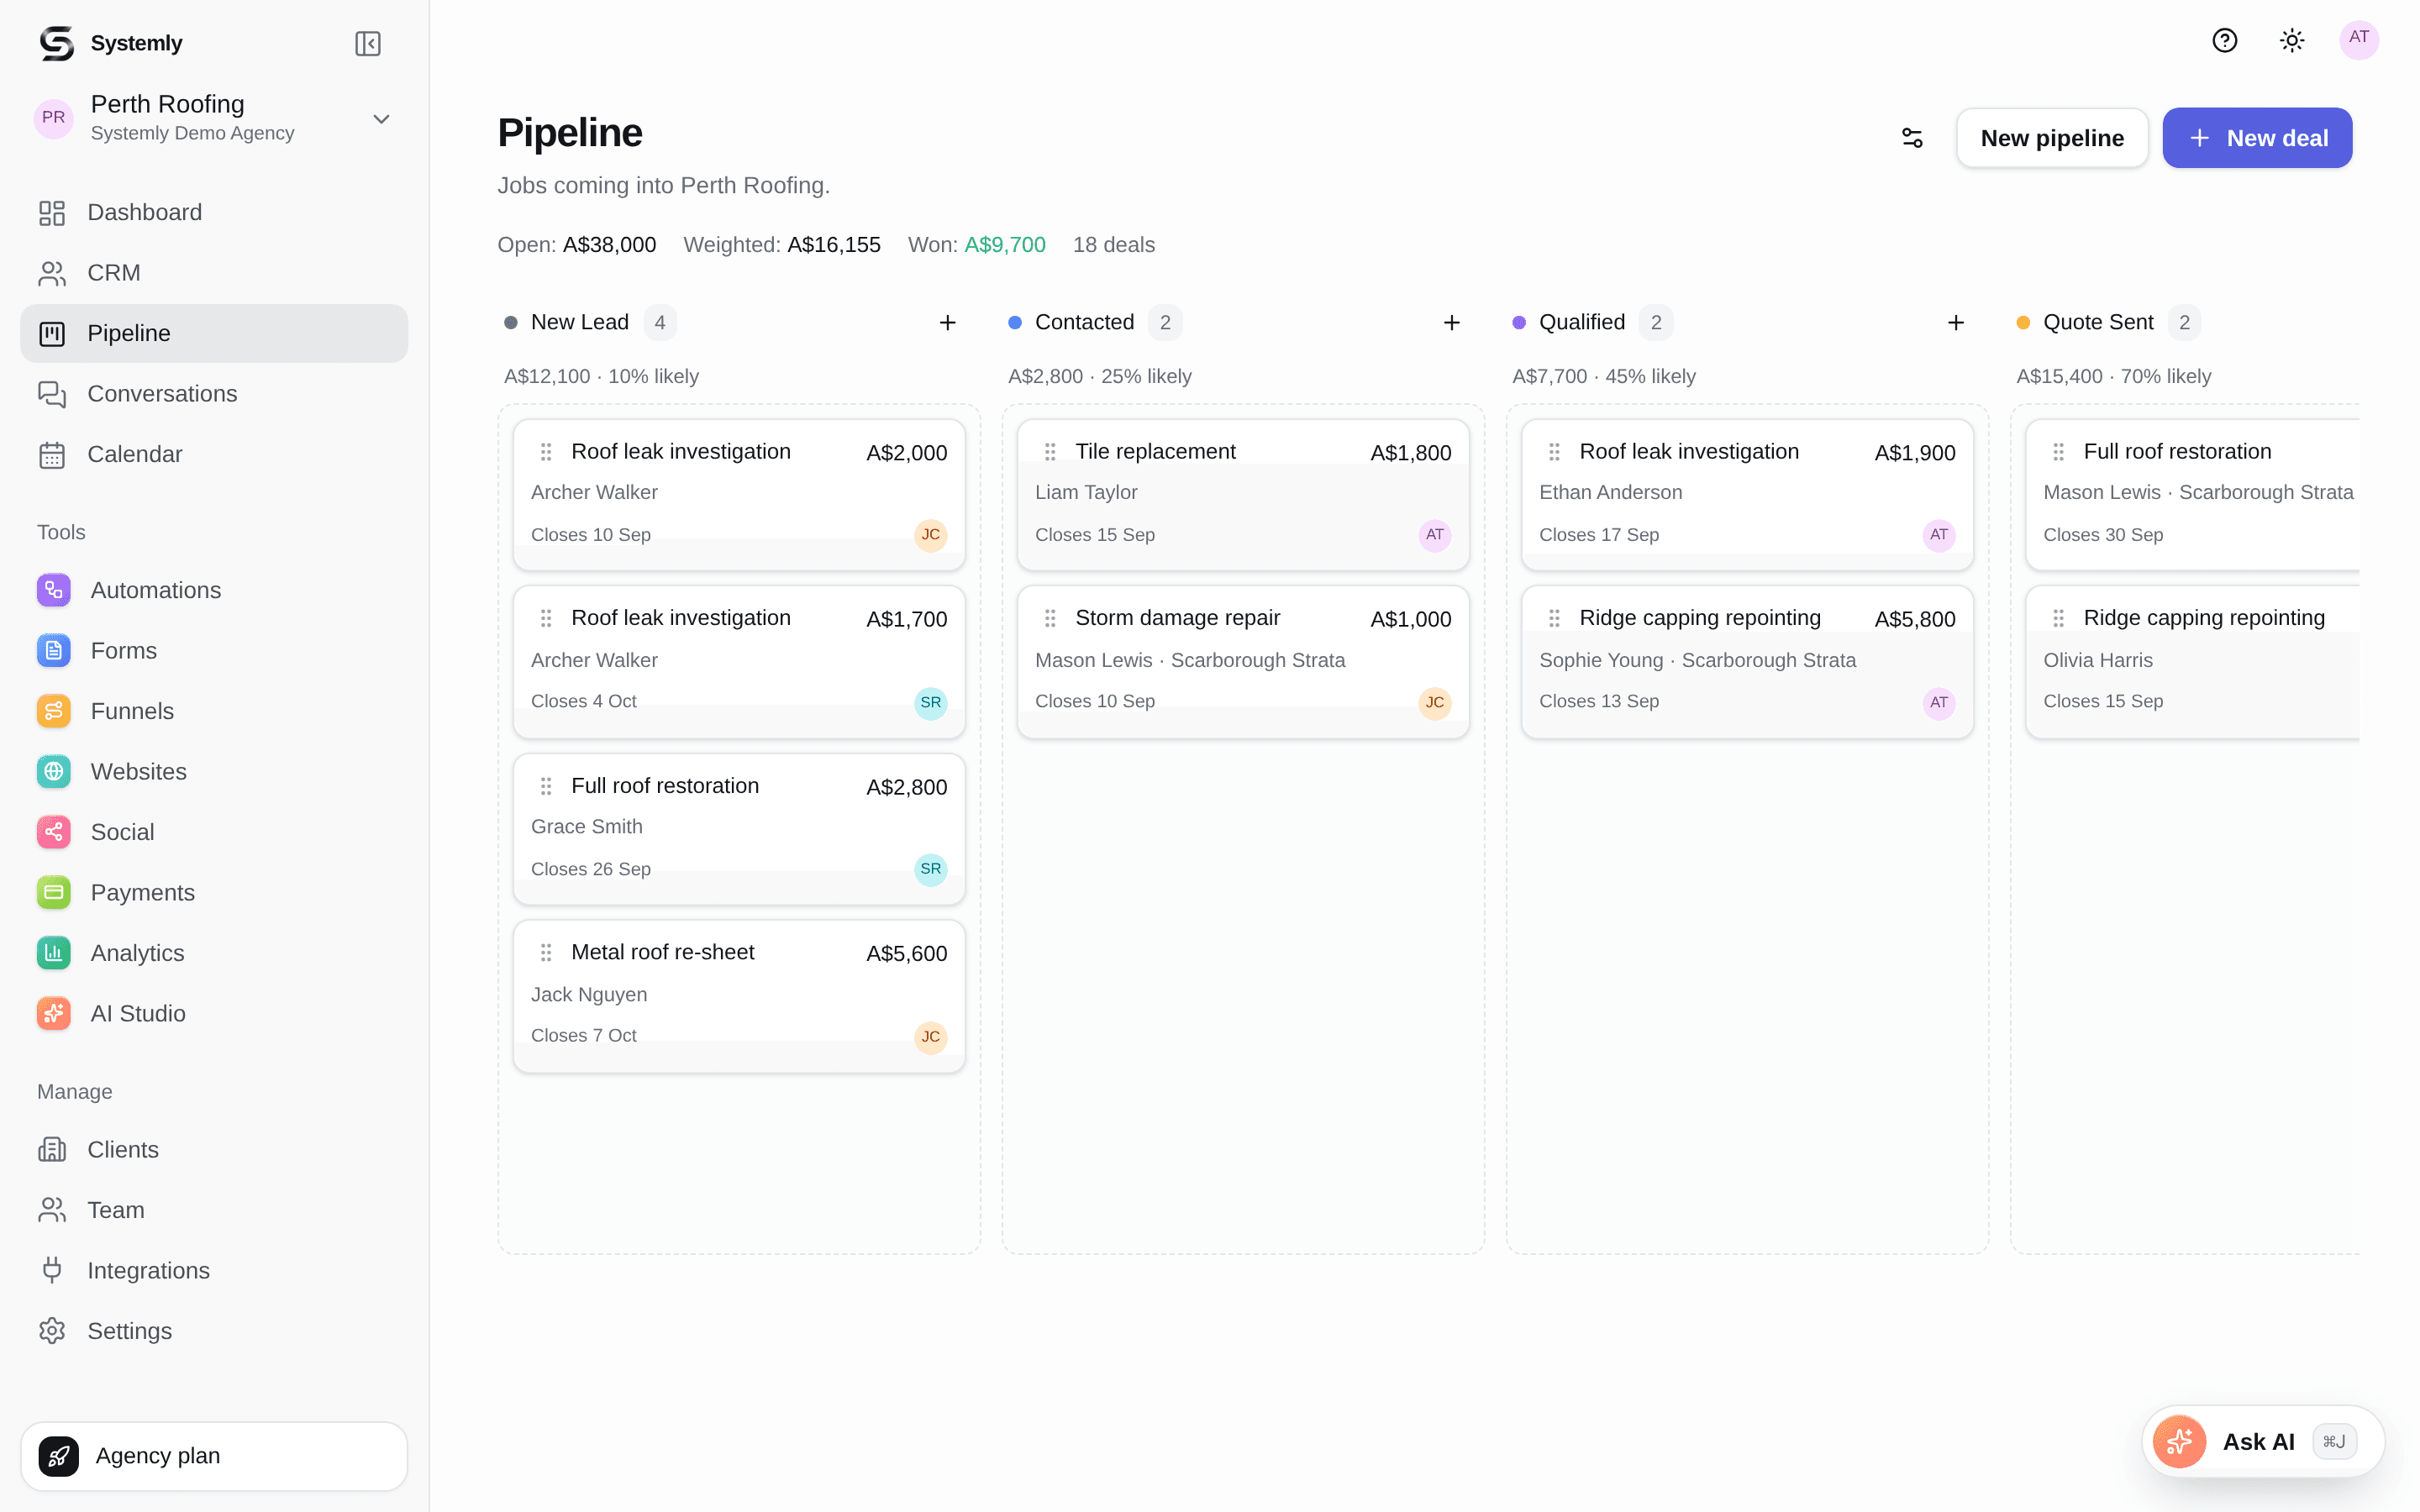Image resolution: width=2420 pixels, height=1512 pixels.
Task: Add a deal to Qualified column
Action: 1955,322
